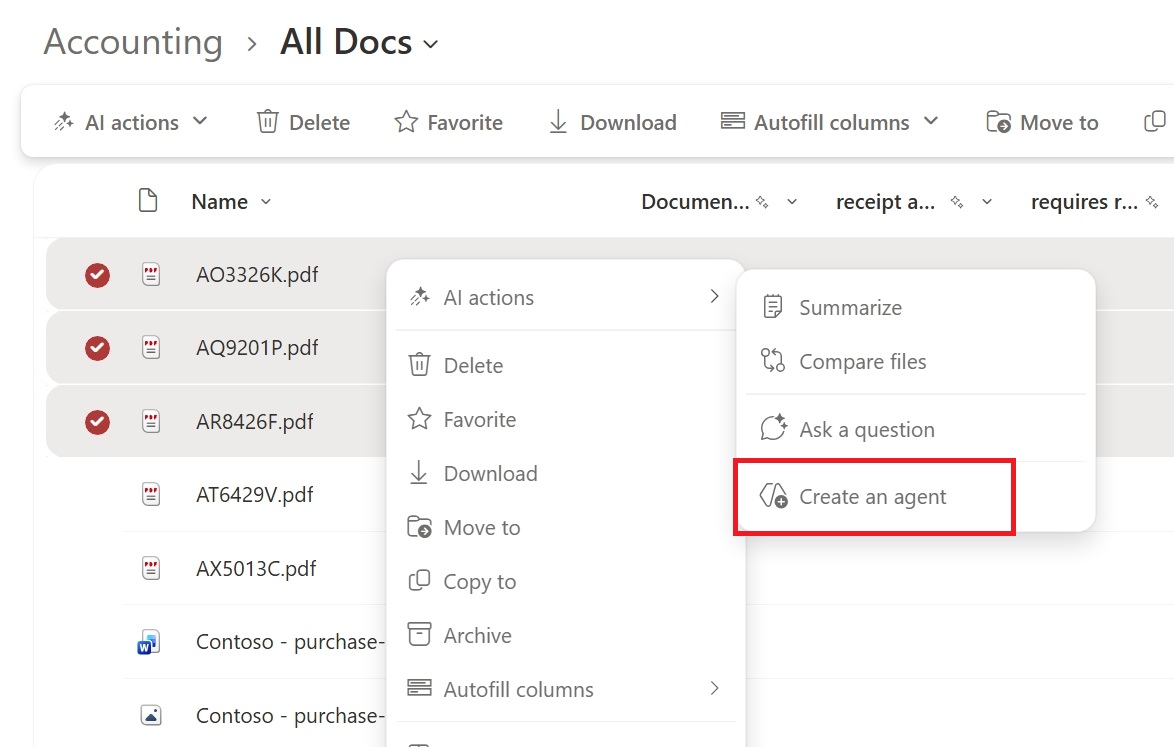This screenshot has height=747, width=1174.
Task: Click the Word icon beside Contoso purchase file
Action: (x=148, y=643)
